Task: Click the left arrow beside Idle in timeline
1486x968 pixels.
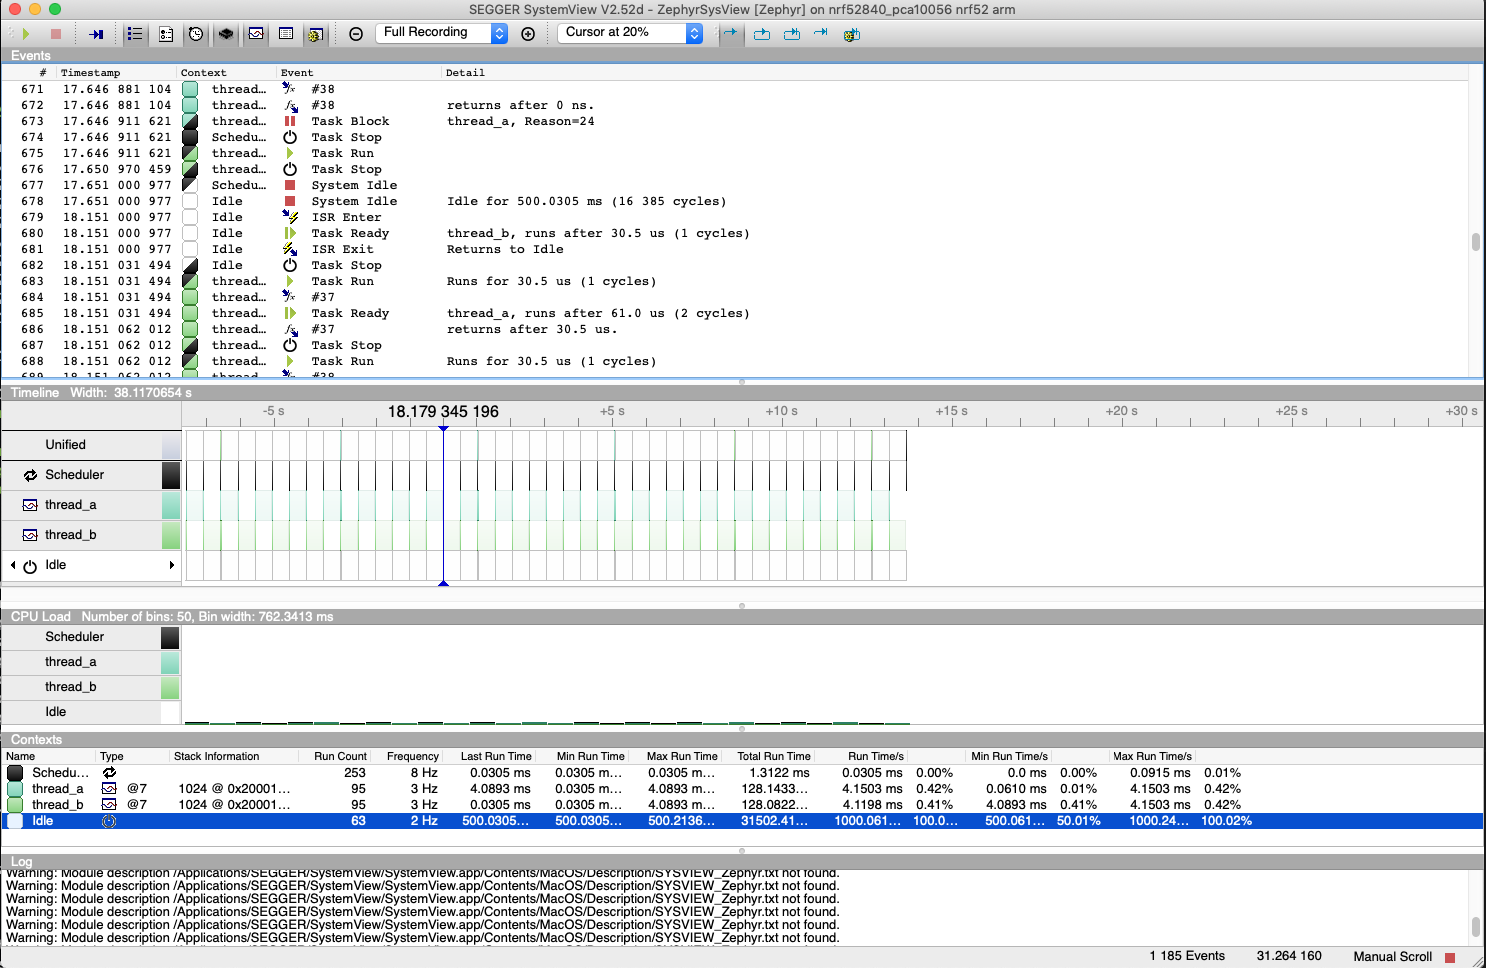Action: [13, 565]
